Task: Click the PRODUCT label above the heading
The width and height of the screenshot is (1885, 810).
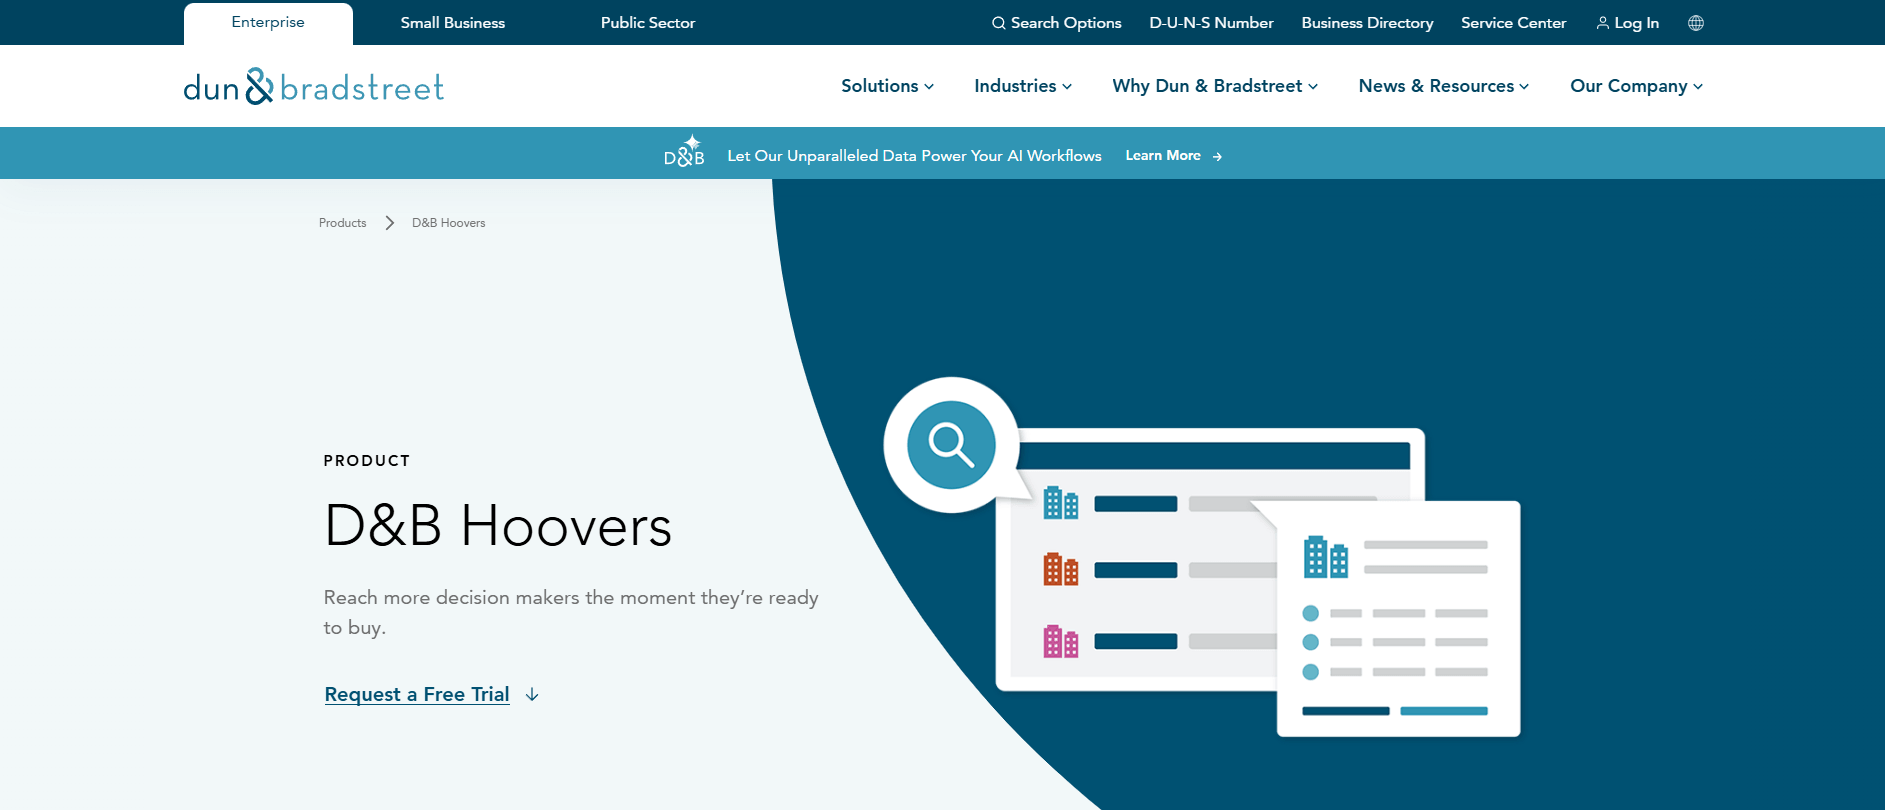Action: [x=367, y=461]
